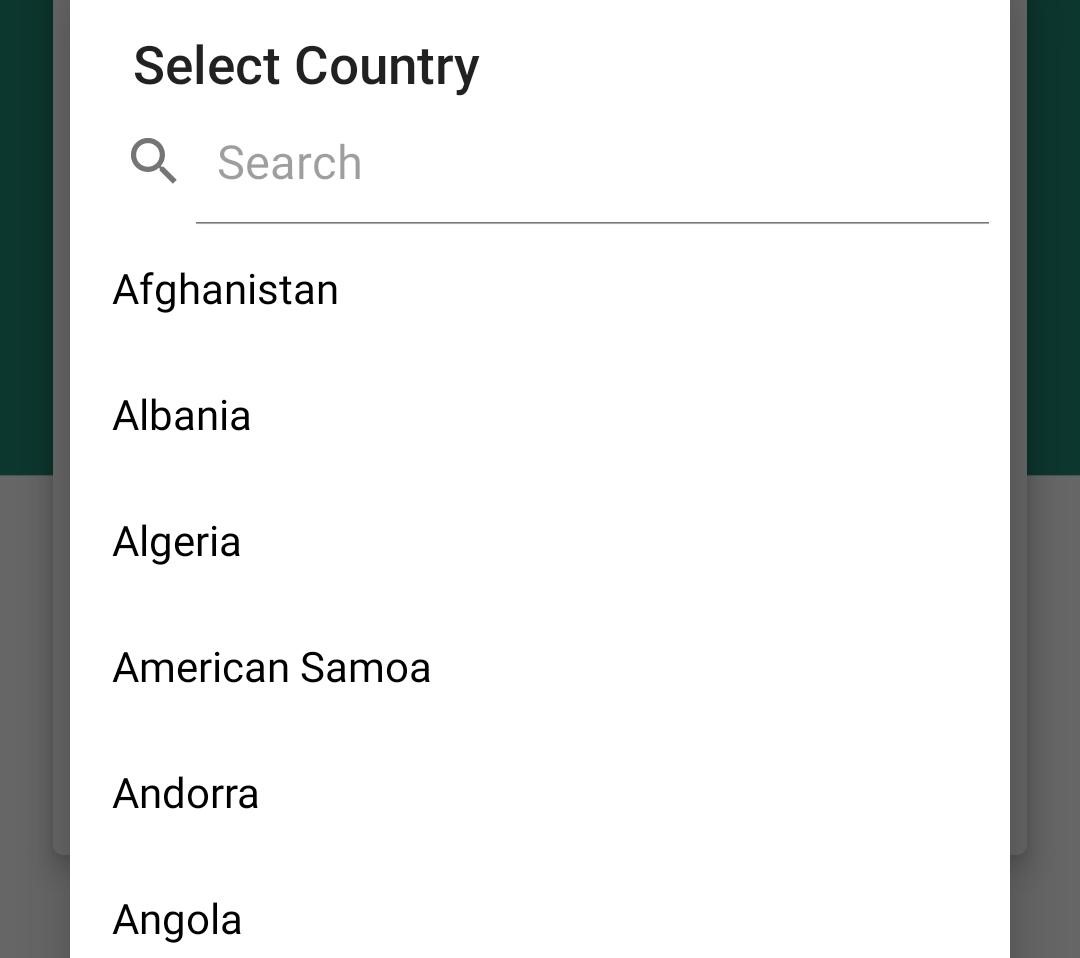Image resolution: width=1080 pixels, height=958 pixels.
Task: Tap the country listed directly below Algeria
Action: pyautogui.click(x=272, y=667)
